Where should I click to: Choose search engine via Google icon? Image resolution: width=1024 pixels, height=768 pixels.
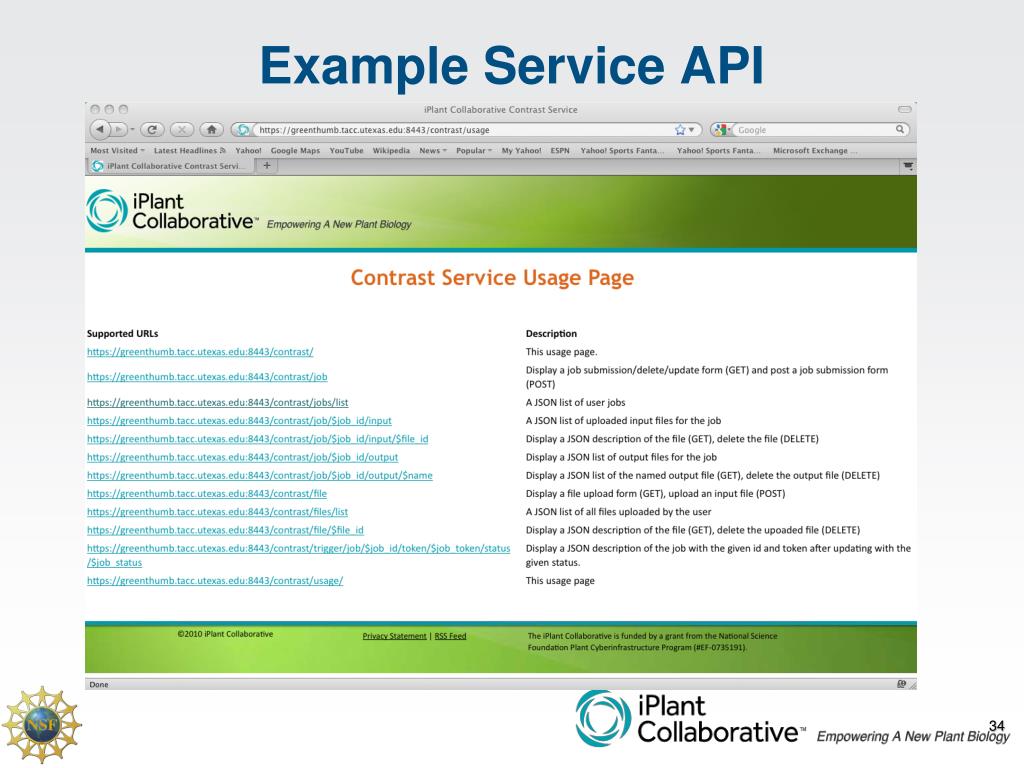722,130
